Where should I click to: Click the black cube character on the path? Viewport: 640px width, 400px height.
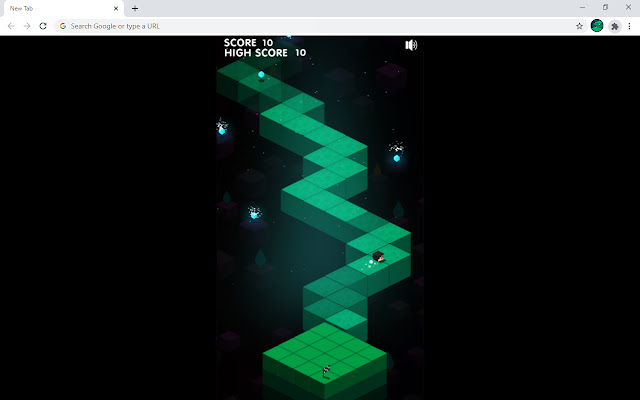click(x=379, y=257)
